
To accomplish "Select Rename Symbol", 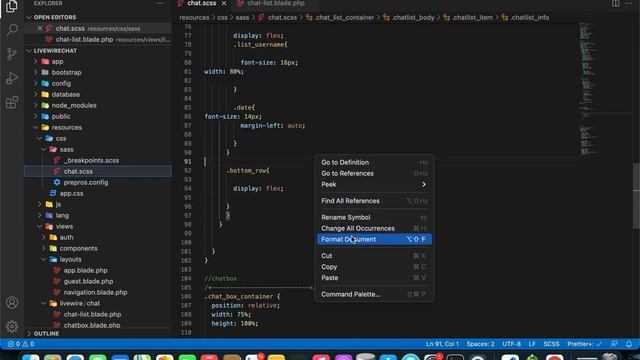I will point(346,218).
